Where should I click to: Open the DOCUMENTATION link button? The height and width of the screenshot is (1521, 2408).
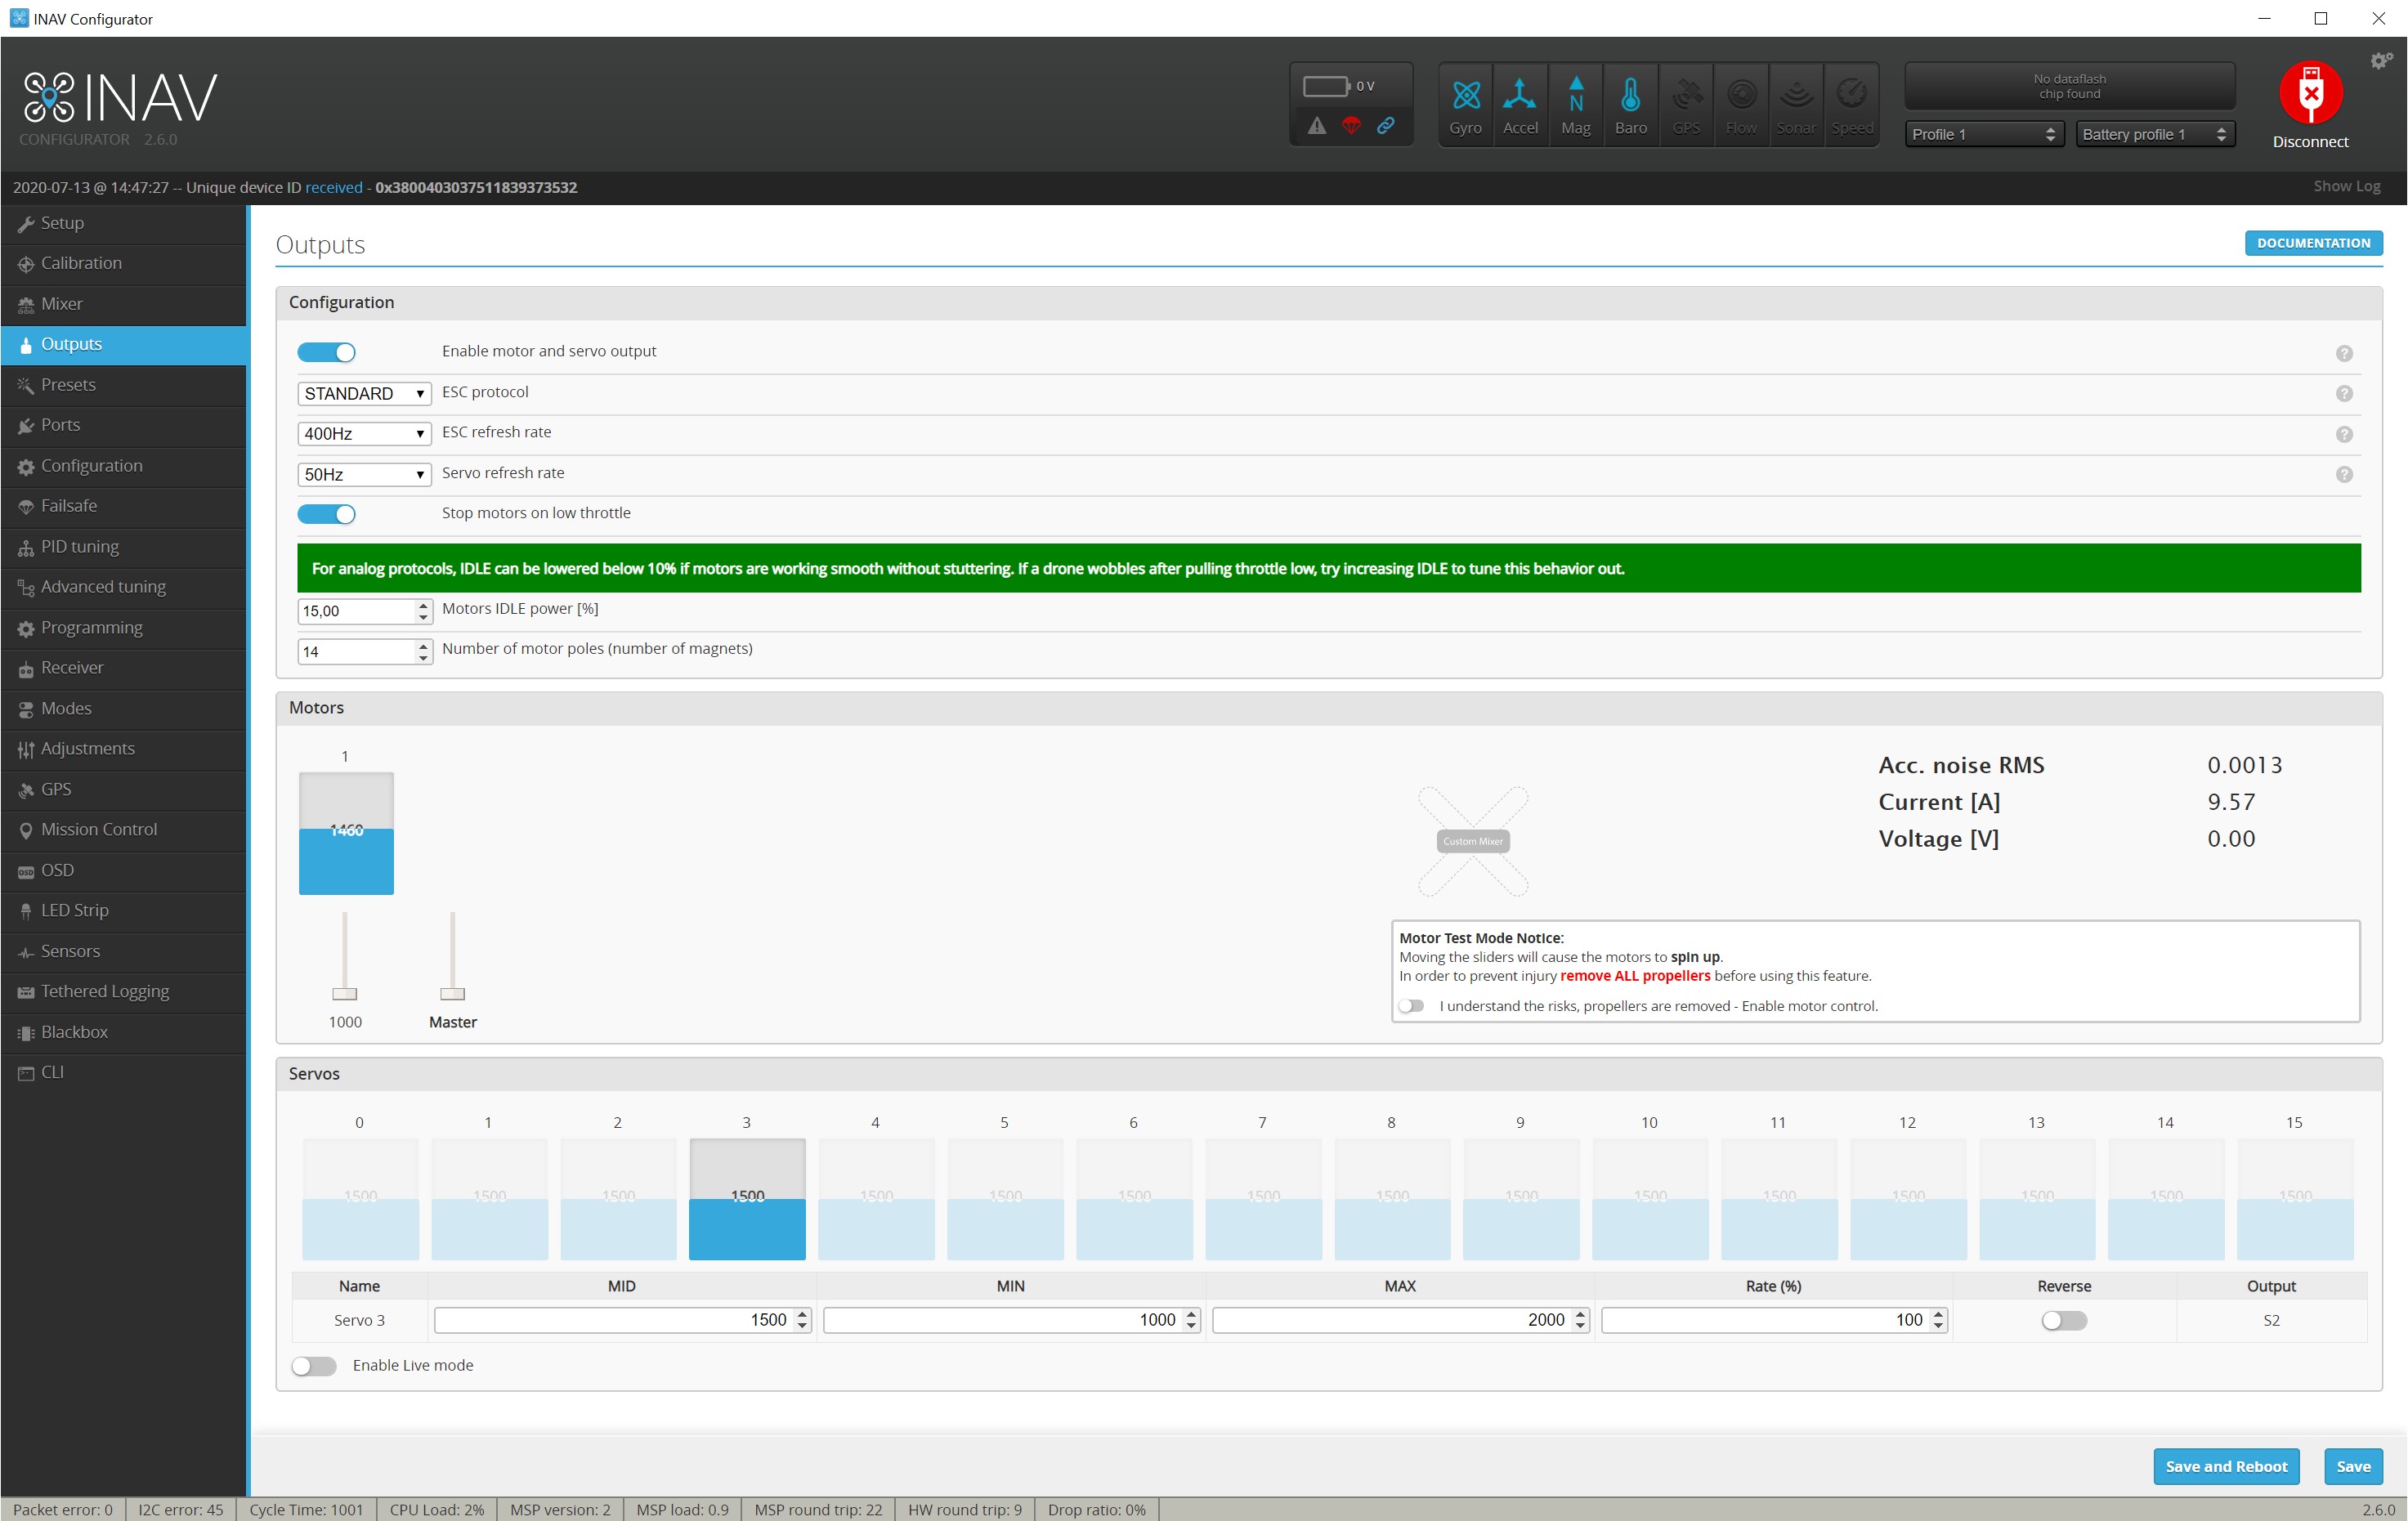pyautogui.click(x=2312, y=243)
